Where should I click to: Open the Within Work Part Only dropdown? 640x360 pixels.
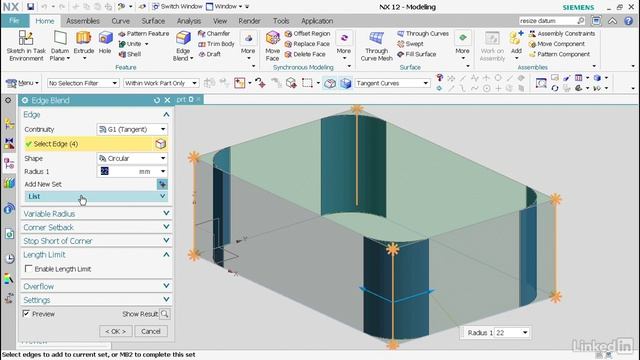(161, 83)
